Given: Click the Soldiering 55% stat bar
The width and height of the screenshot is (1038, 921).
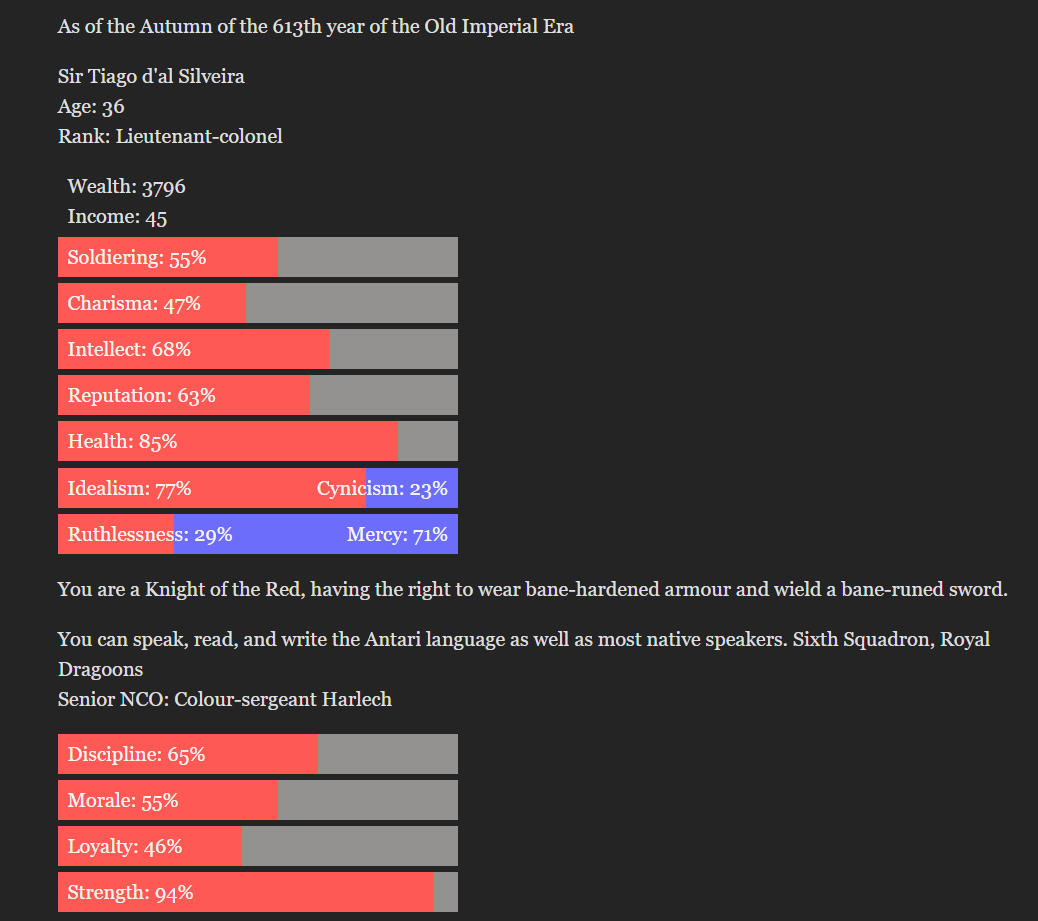Looking at the screenshot, I should 258,257.
